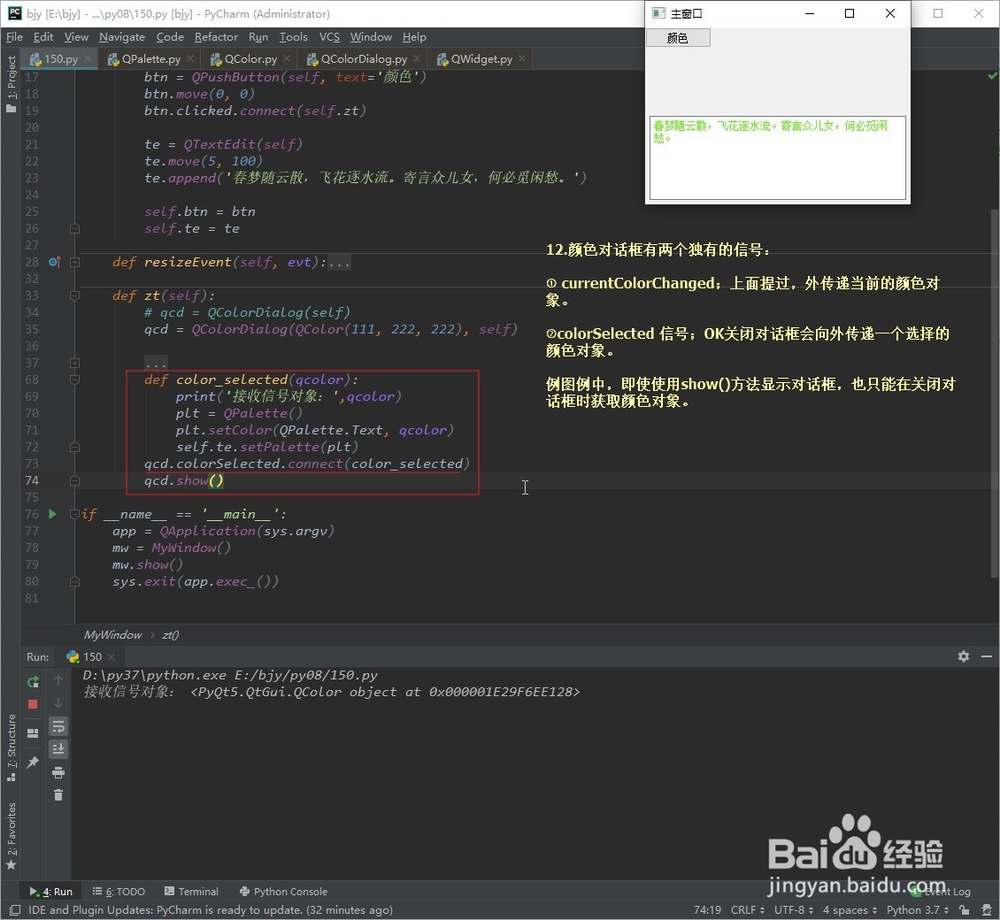
Task: Open the Event Log
Action: coord(941,891)
